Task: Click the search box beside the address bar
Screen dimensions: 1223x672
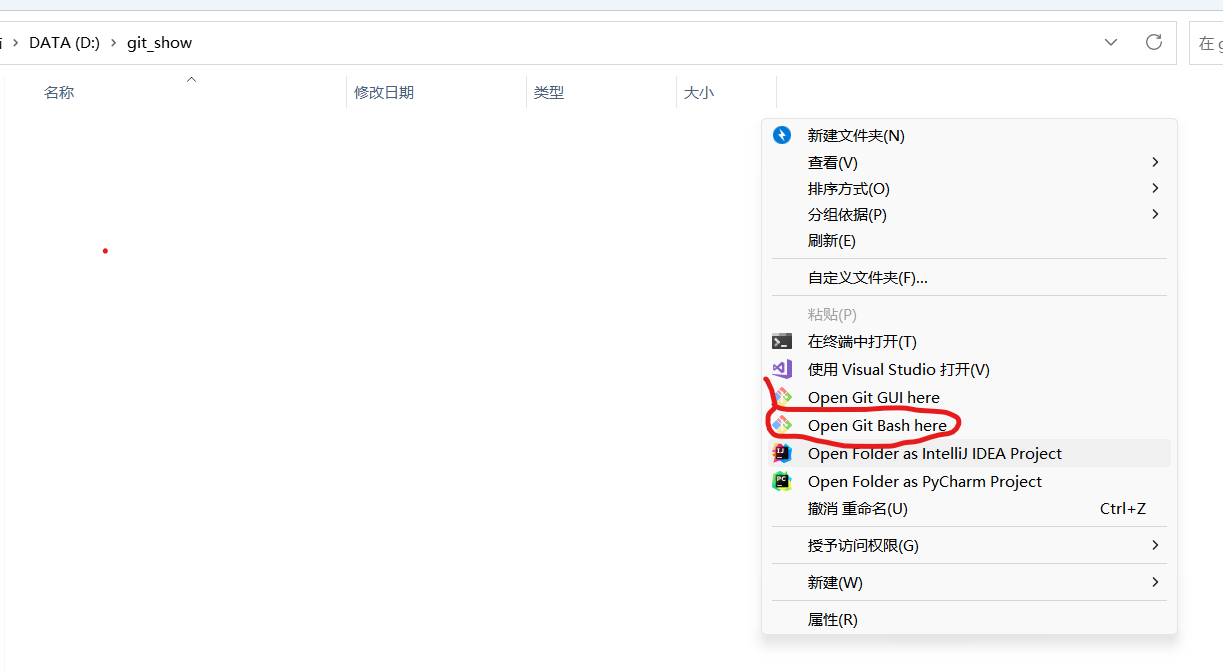Action: click(1206, 43)
